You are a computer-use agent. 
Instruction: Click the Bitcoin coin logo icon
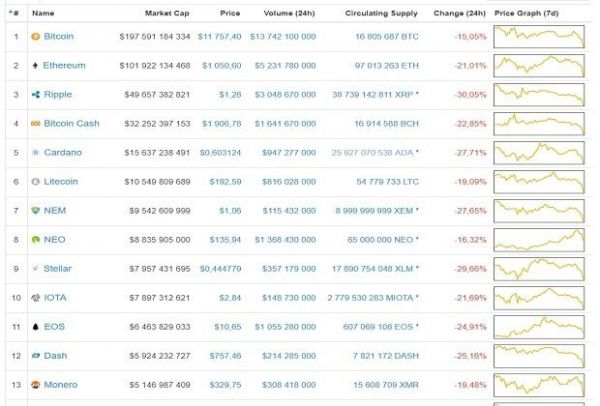click(x=36, y=37)
